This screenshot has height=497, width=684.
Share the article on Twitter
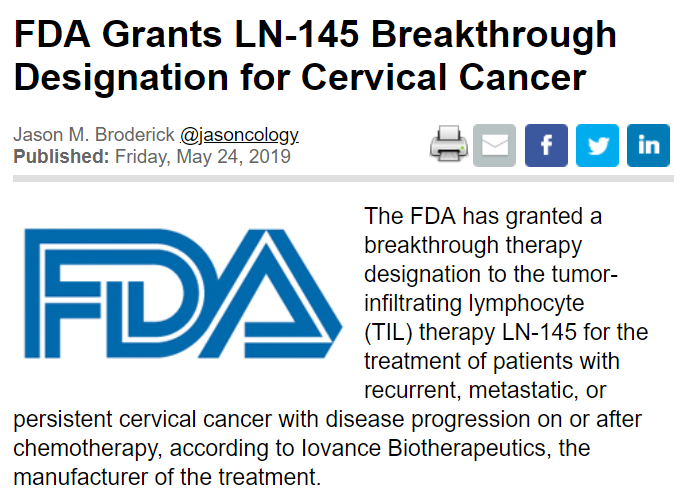[598, 146]
